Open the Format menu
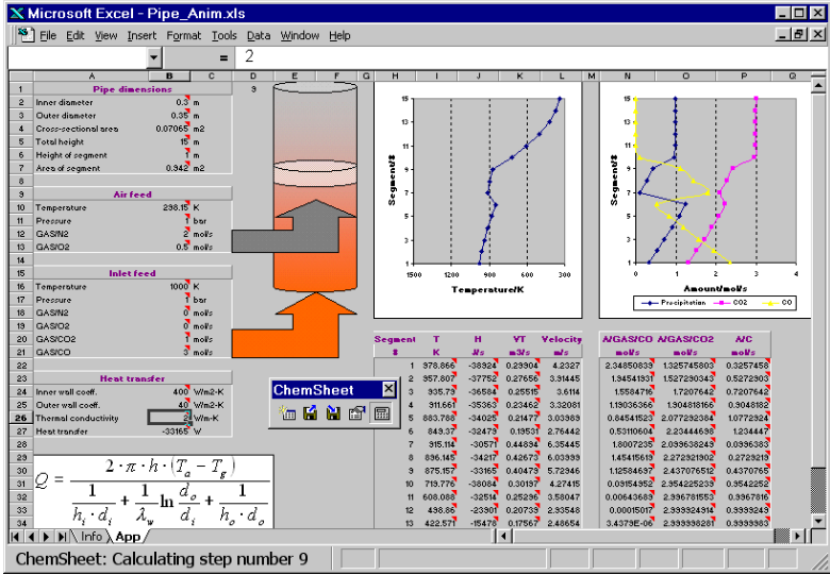This screenshot has height=576, width=830. (184, 36)
